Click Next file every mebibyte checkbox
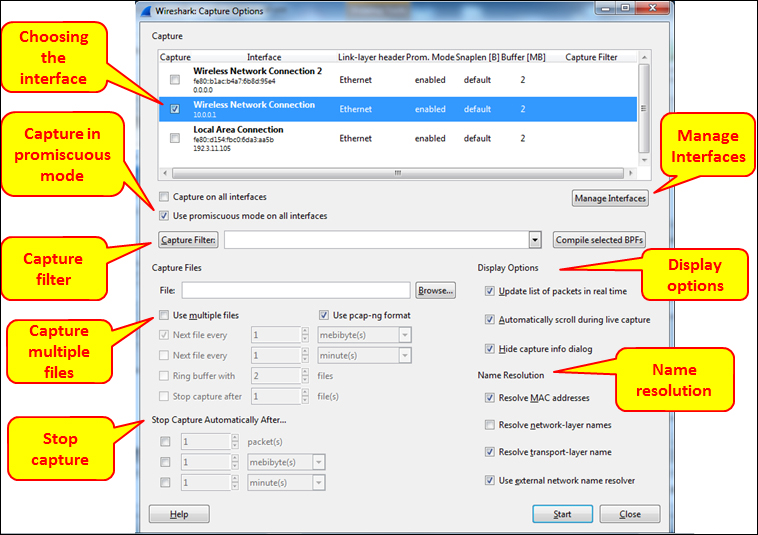 164,335
